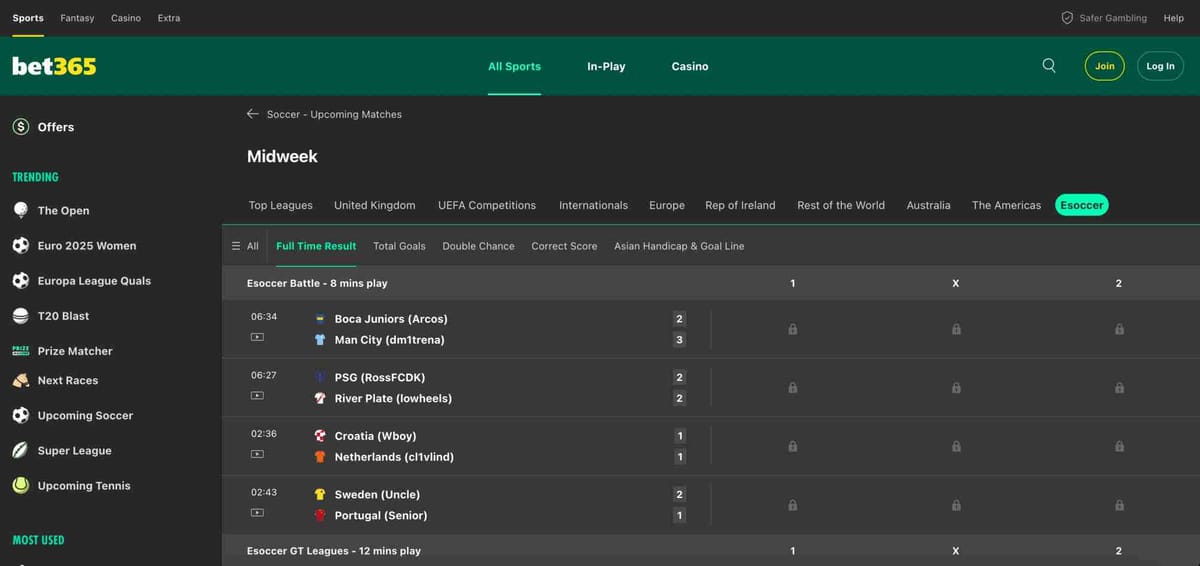Image resolution: width=1200 pixels, height=566 pixels.
Task: Click the T20 Blast cricket icon
Action: click(20, 315)
